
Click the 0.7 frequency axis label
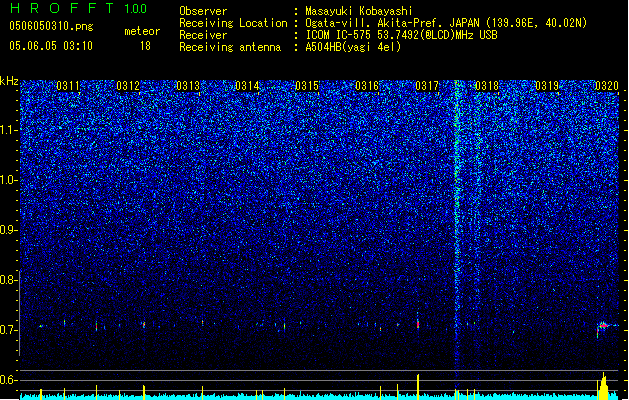9,330
